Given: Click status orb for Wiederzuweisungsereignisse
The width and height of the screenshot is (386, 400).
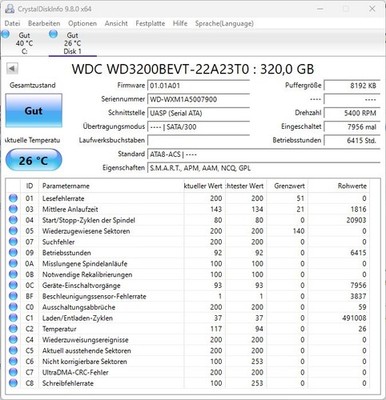Looking at the screenshot, I should coord(13,340).
